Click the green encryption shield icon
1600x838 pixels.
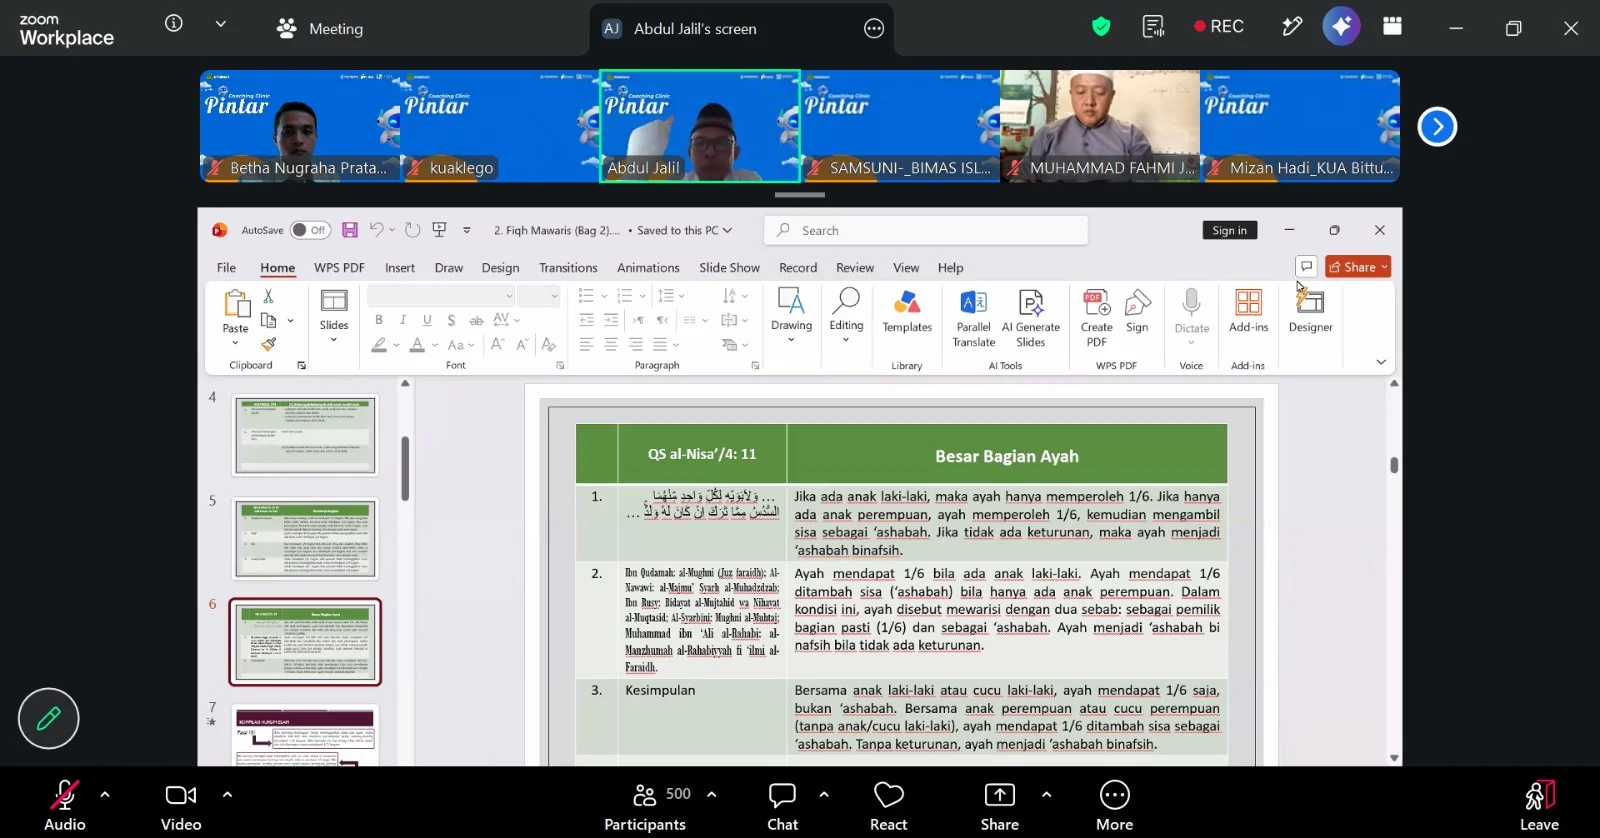[1101, 27]
